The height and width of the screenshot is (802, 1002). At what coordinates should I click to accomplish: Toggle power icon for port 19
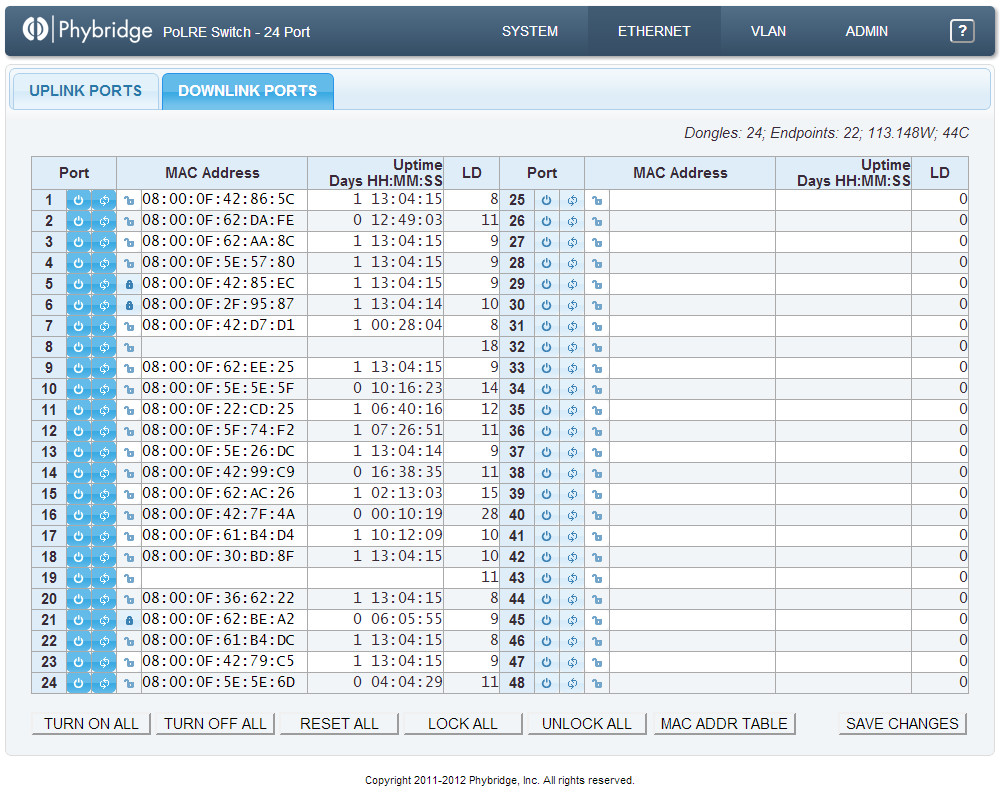click(x=78, y=578)
